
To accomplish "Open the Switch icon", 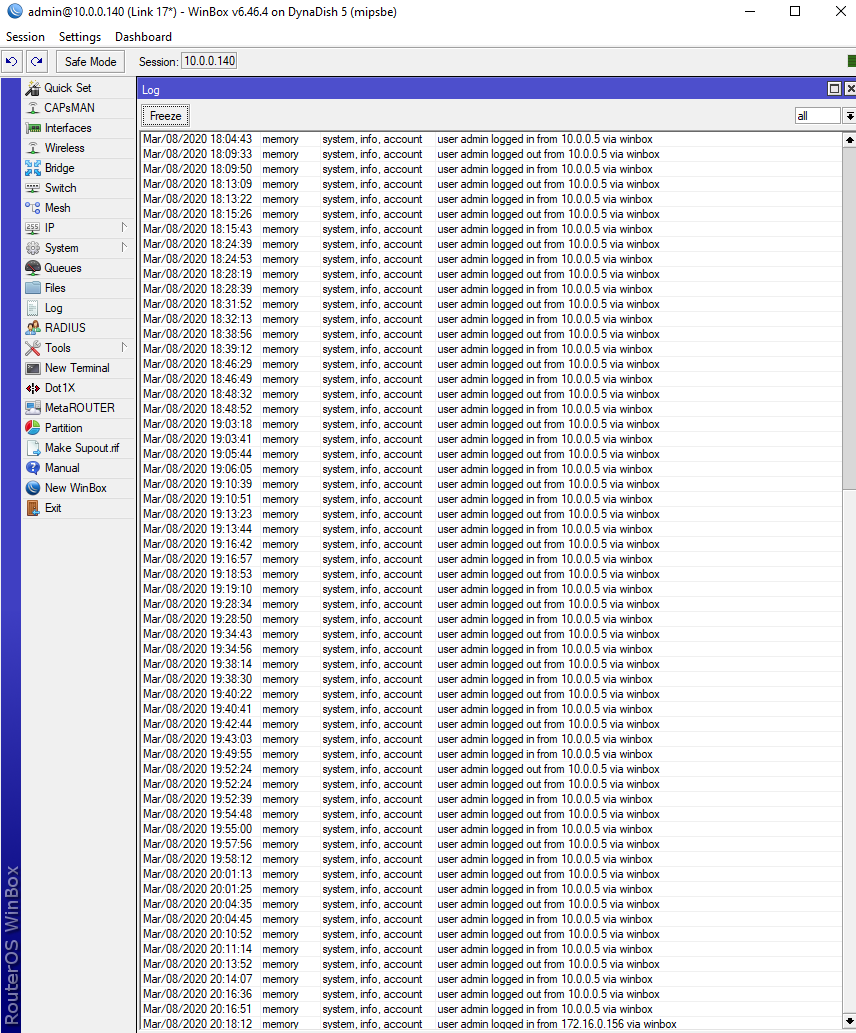I will [x=33, y=188].
